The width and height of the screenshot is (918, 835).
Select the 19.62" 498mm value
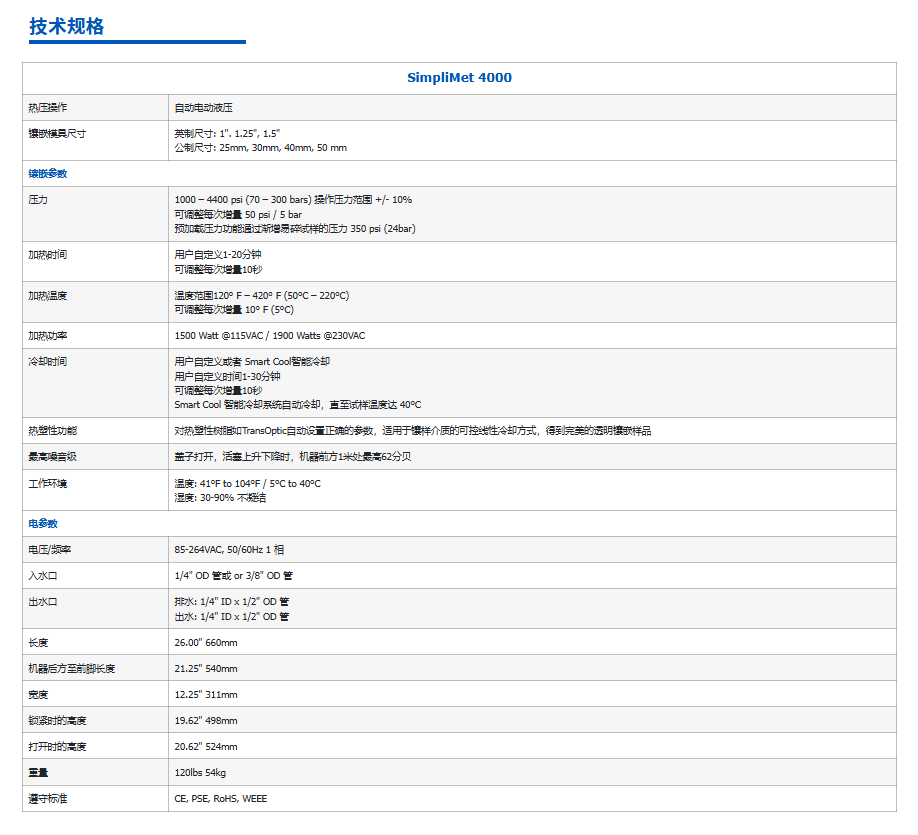[x=206, y=721]
